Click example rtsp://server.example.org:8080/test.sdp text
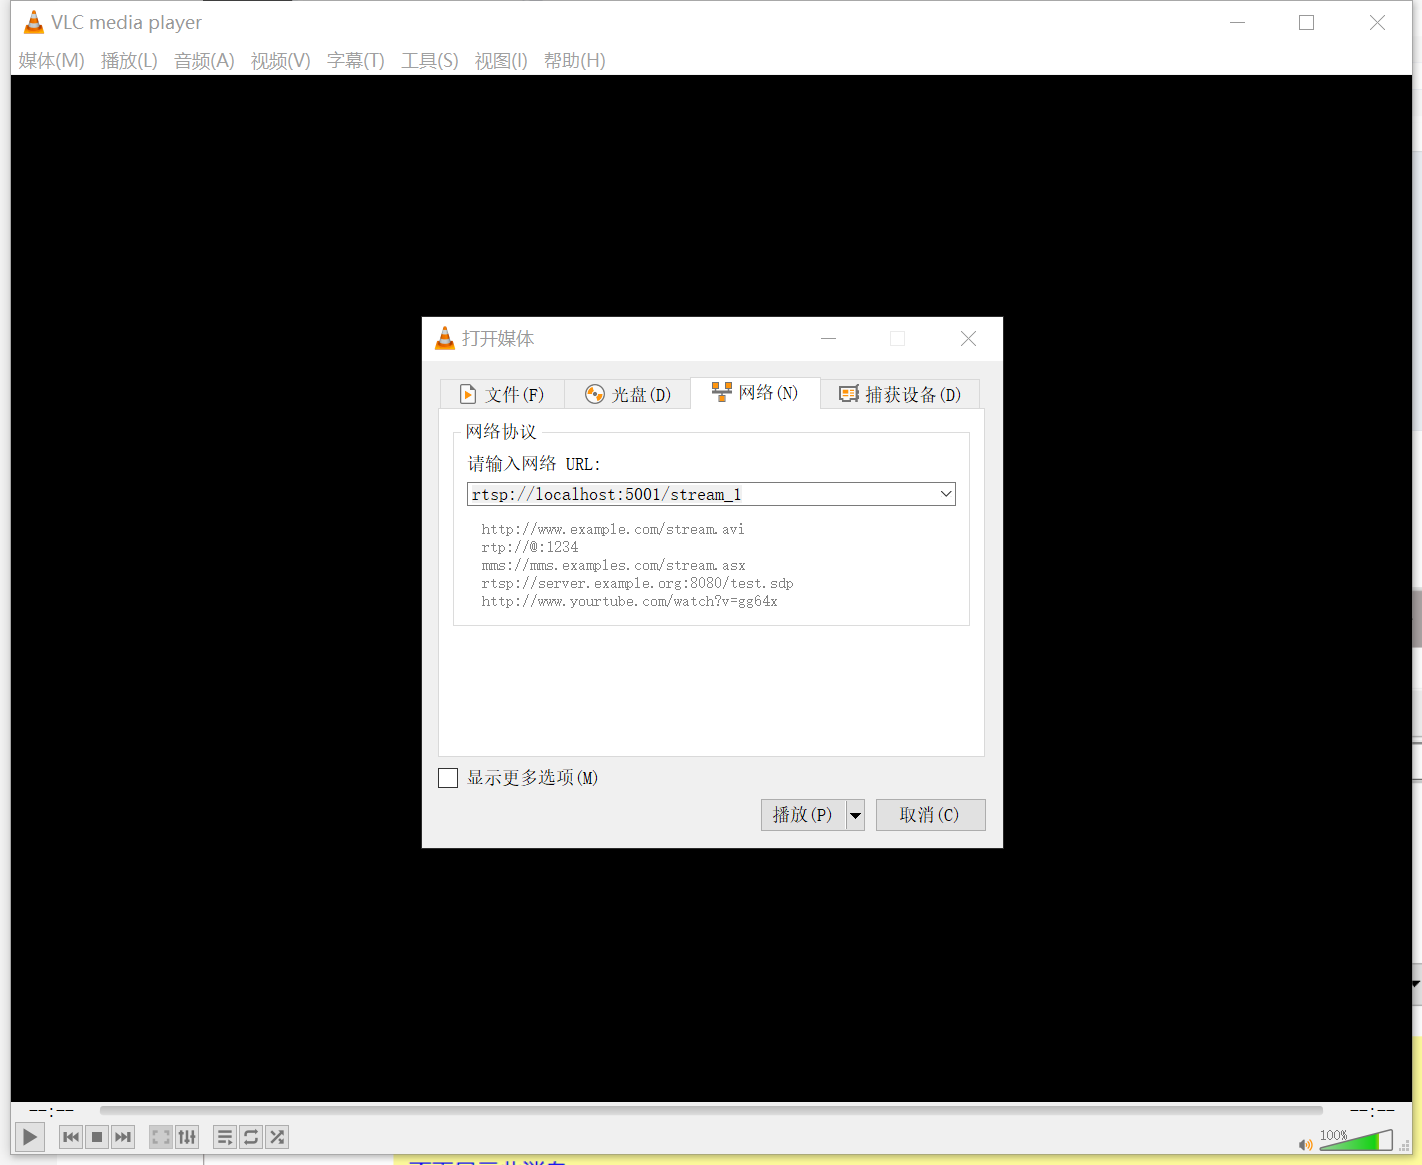This screenshot has width=1422, height=1165. point(637,583)
